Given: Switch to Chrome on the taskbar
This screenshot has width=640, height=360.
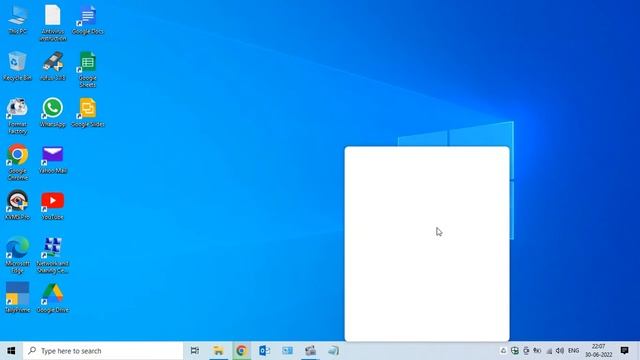Looking at the screenshot, I should point(241,351).
